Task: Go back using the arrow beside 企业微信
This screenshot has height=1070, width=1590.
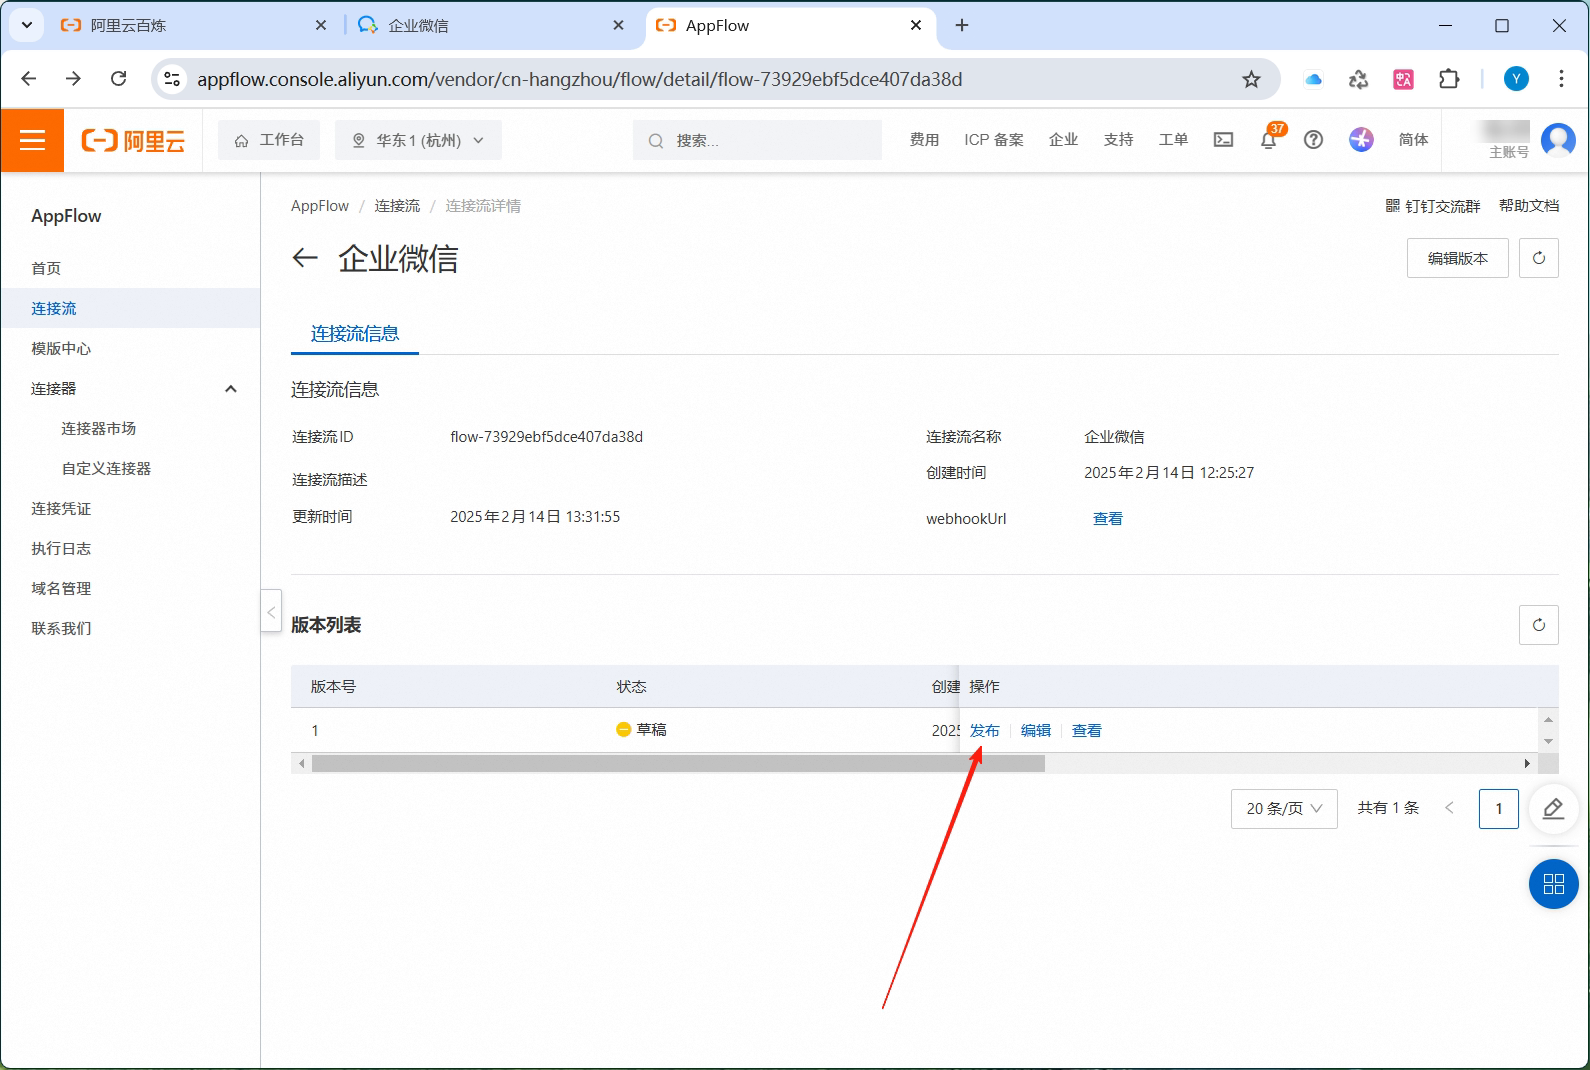Action: tap(305, 258)
